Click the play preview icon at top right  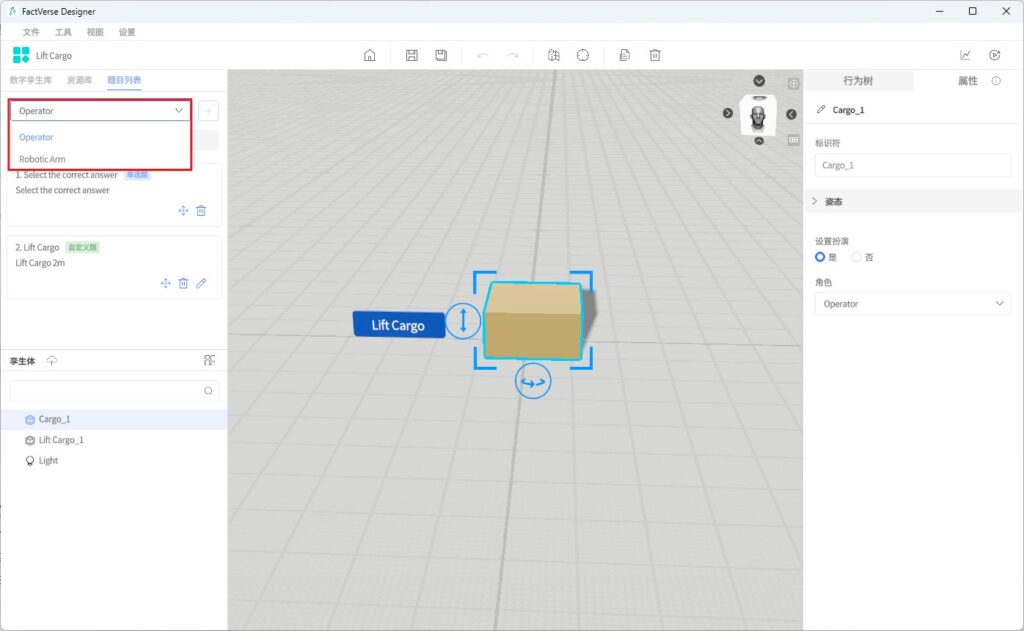pos(994,55)
